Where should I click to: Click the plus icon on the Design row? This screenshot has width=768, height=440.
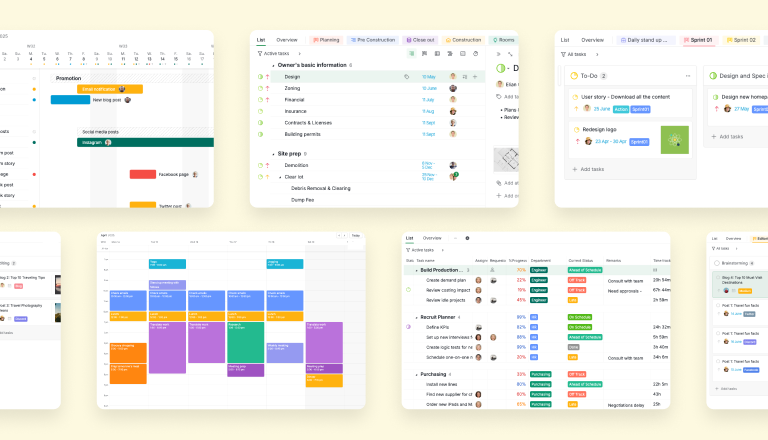[x=475, y=76]
